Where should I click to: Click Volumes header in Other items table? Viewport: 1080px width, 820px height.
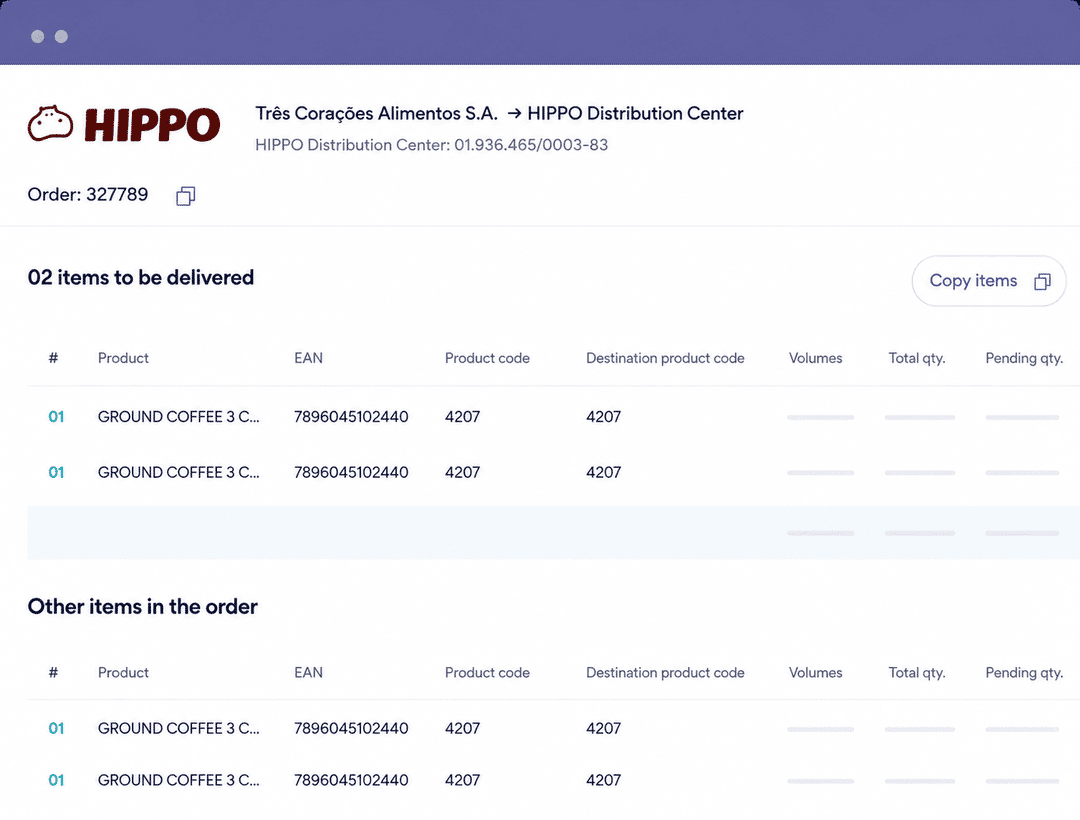(816, 673)
